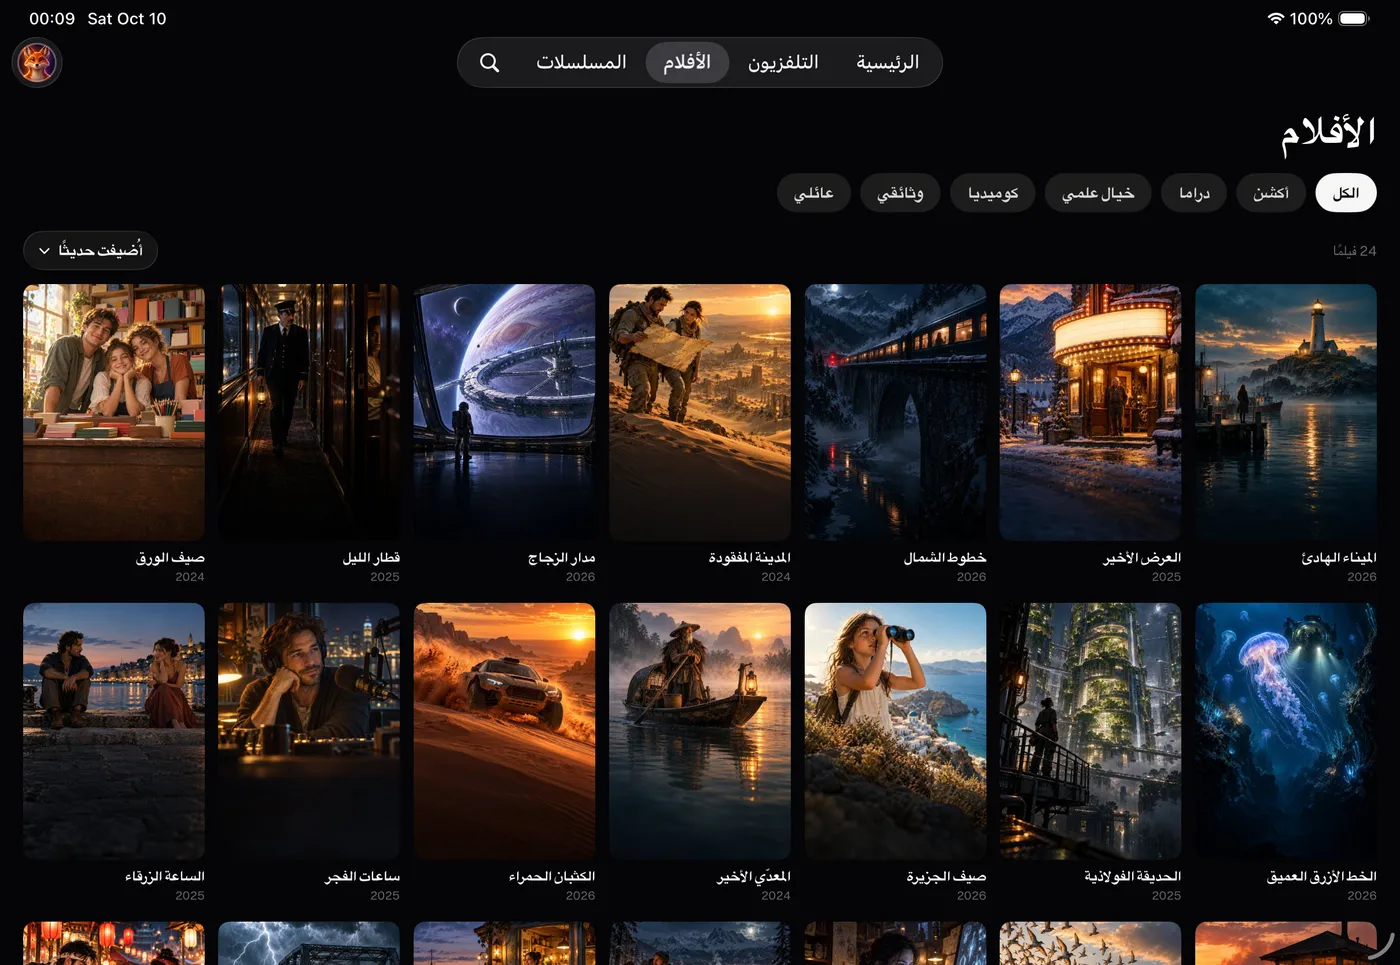The width and height of the screenshot is (1400, 965).
Task: Open the المدينة المفقودة movie poster
Action: tap(700, 412)
